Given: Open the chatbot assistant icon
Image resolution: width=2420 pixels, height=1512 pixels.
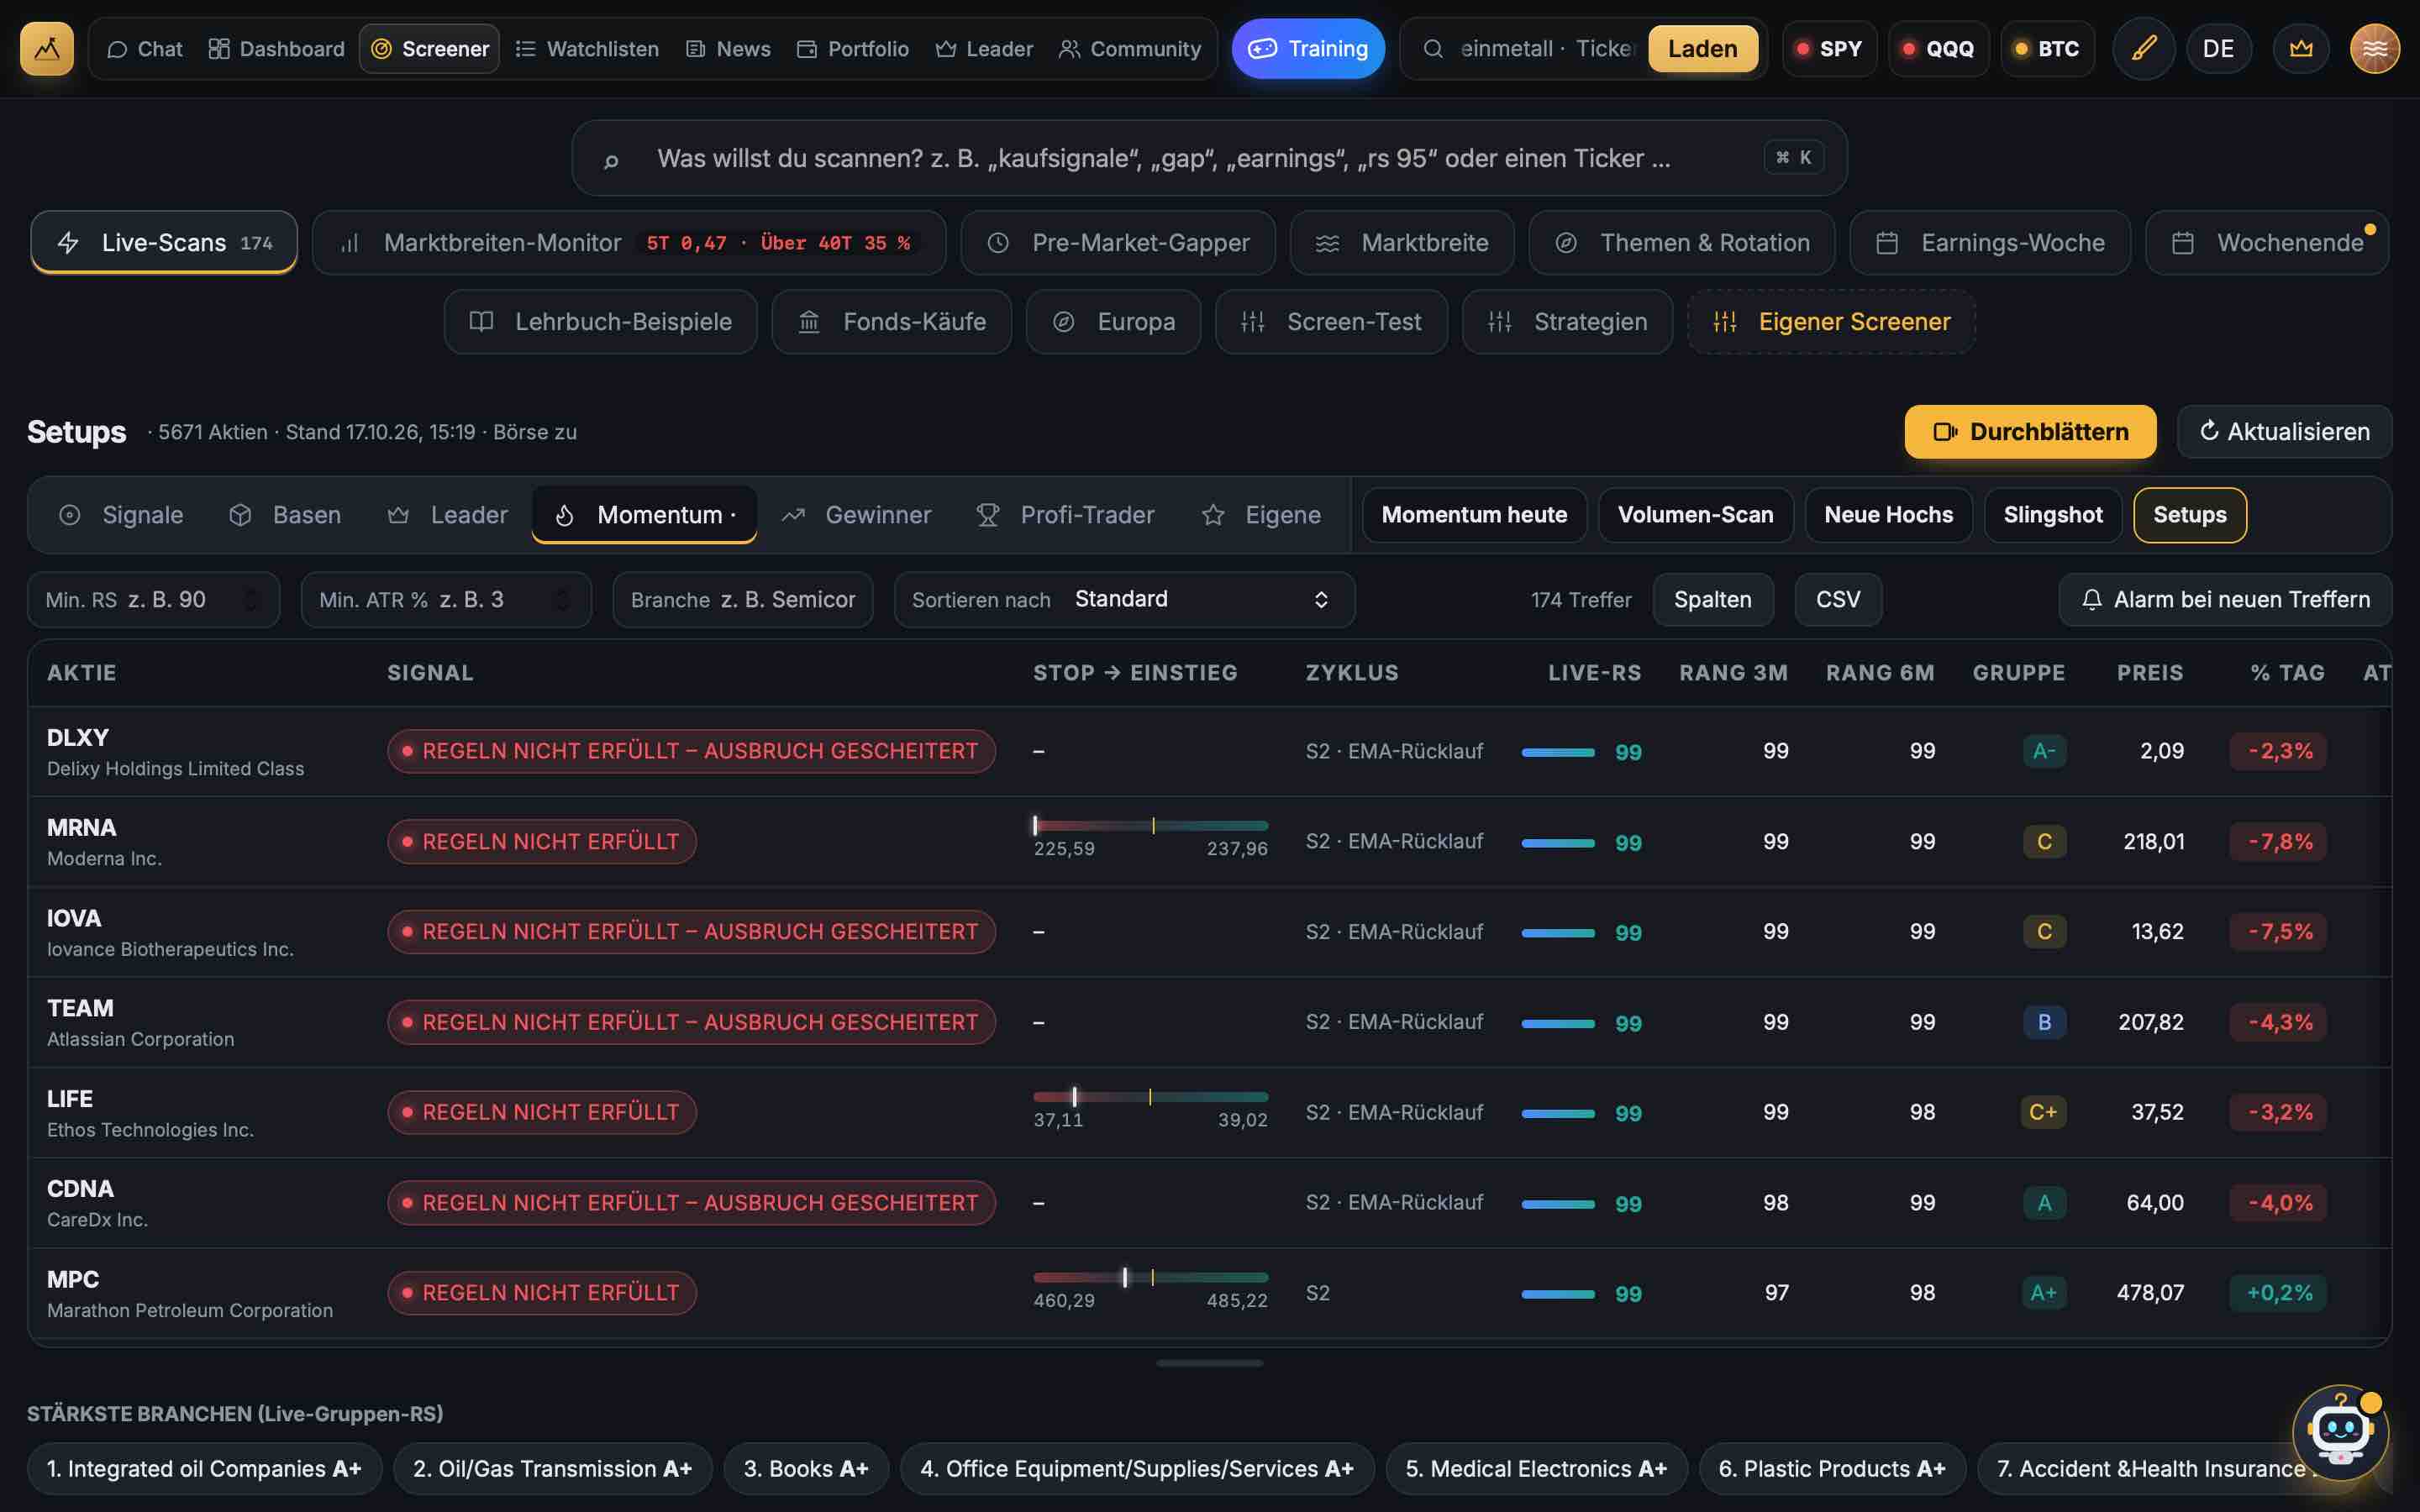Looking at the screenshot, I should coord(2340,1431).
